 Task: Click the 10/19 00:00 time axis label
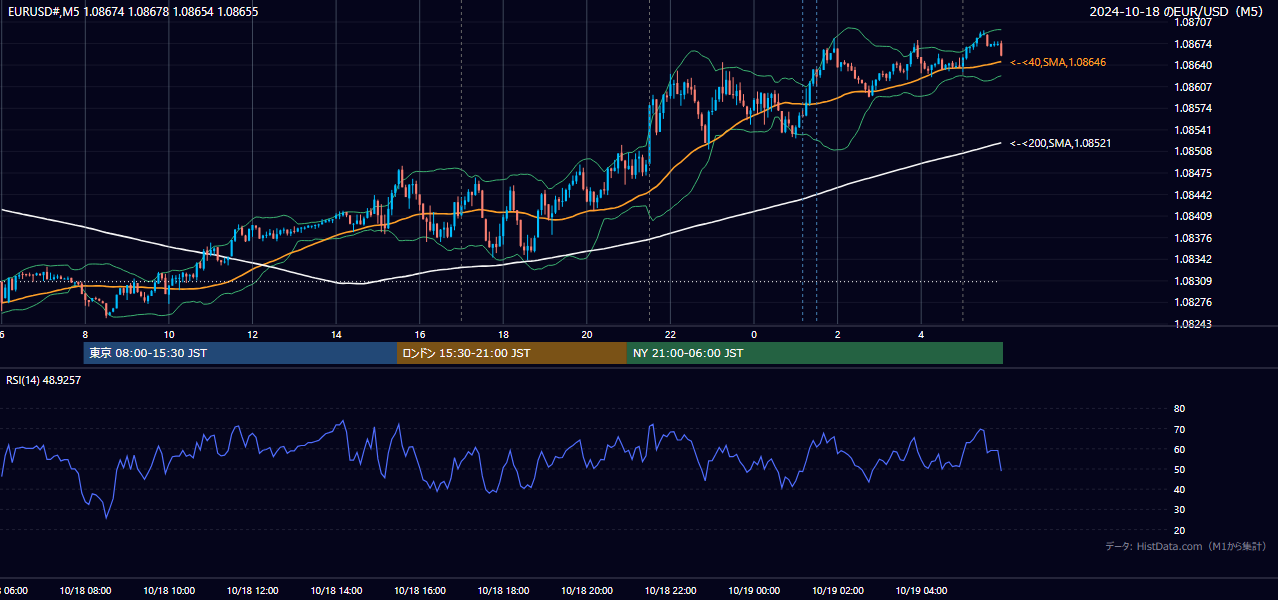click(x=754, y=590)
